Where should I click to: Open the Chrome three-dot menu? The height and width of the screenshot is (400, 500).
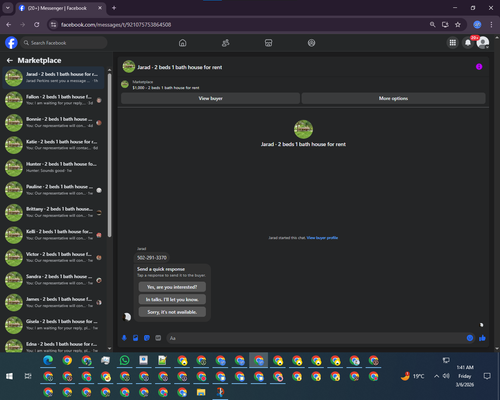click(x=491, y=25)
